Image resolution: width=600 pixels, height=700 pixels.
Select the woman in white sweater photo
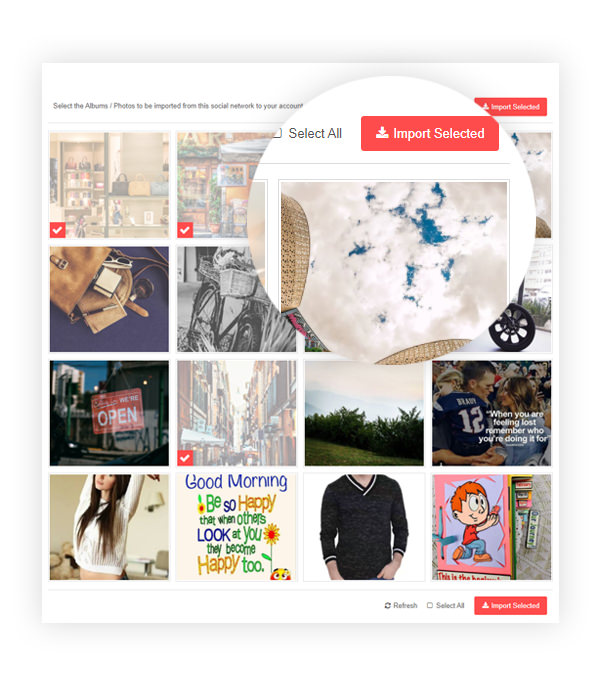coord(109,527)
